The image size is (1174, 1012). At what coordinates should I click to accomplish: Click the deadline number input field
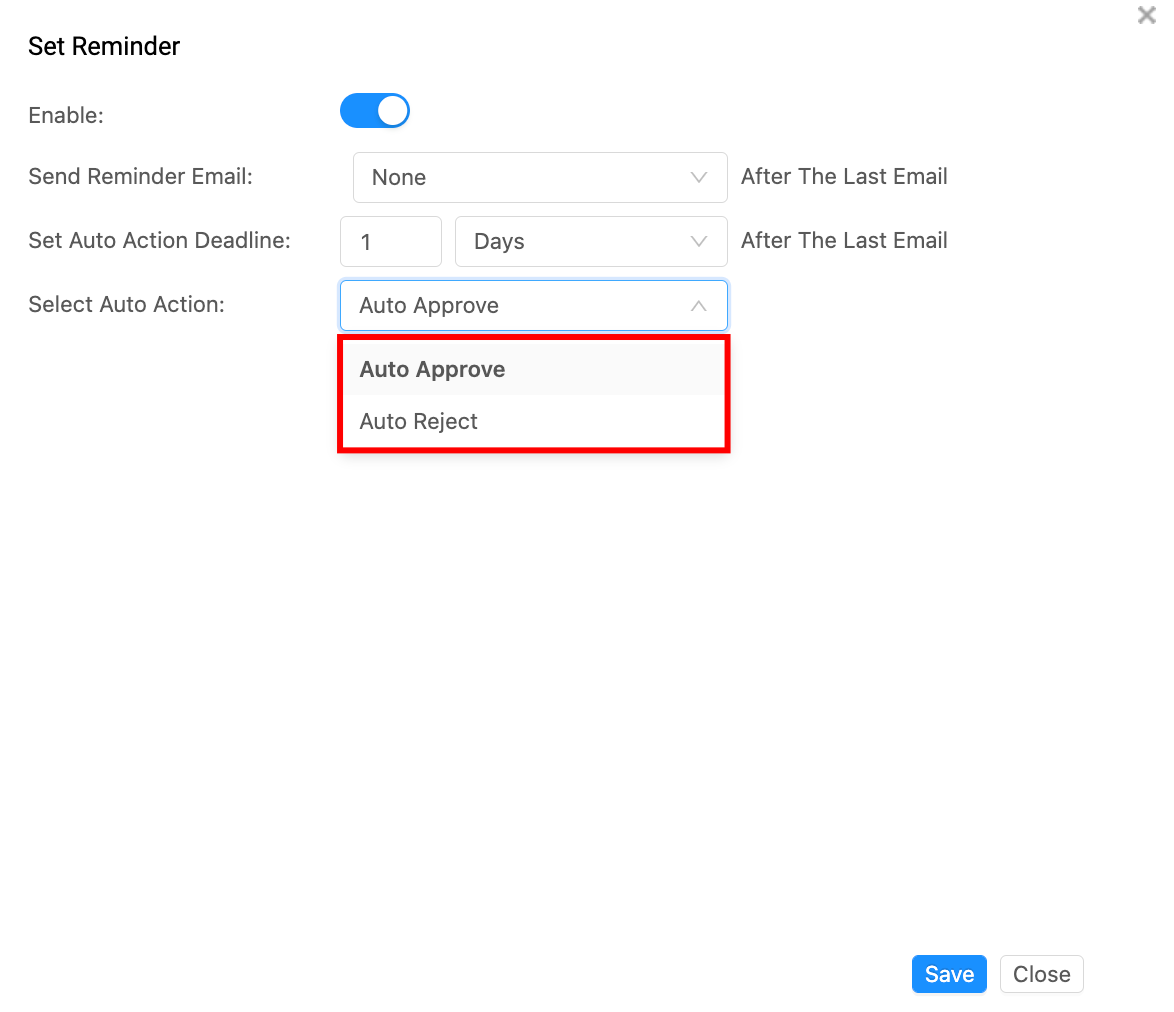pos(390,241)
